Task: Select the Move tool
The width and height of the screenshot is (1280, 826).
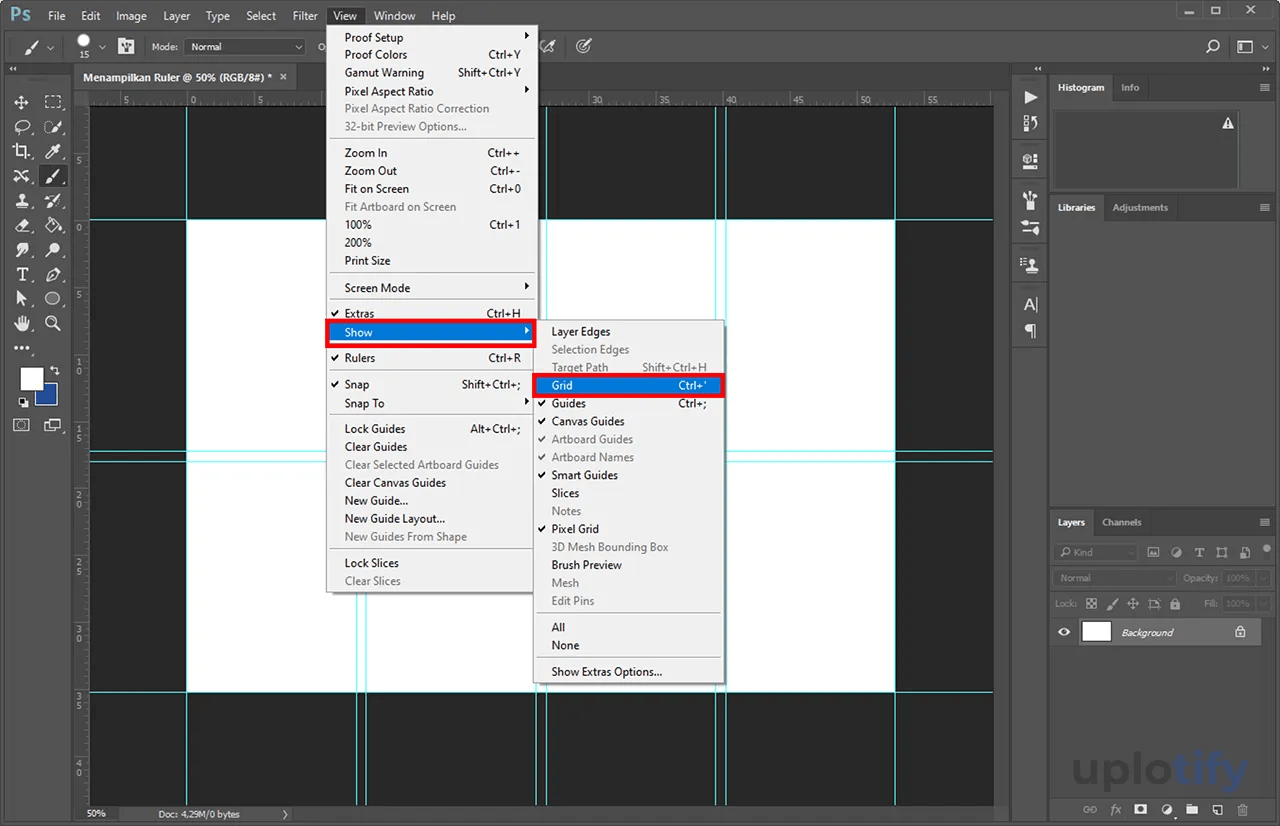Action: click(x=22, y=103)
